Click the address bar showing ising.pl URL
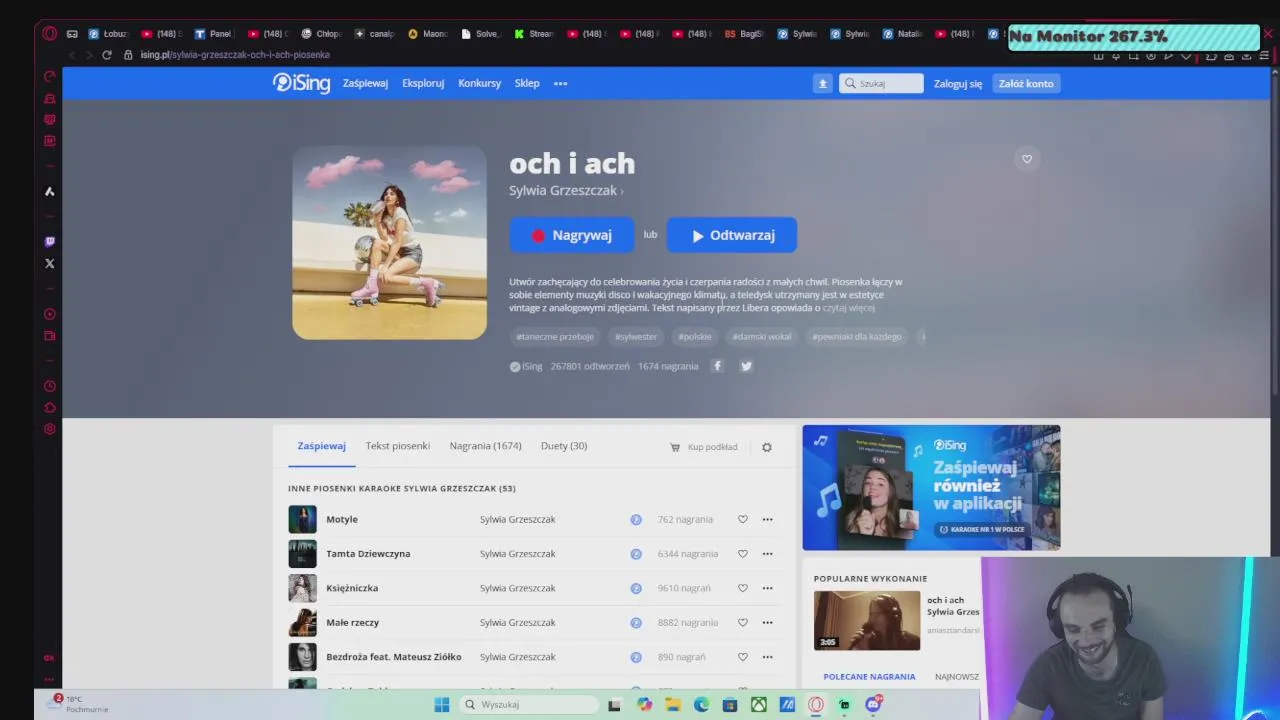This screenshot has height=720, width=1280. (235, 55)
